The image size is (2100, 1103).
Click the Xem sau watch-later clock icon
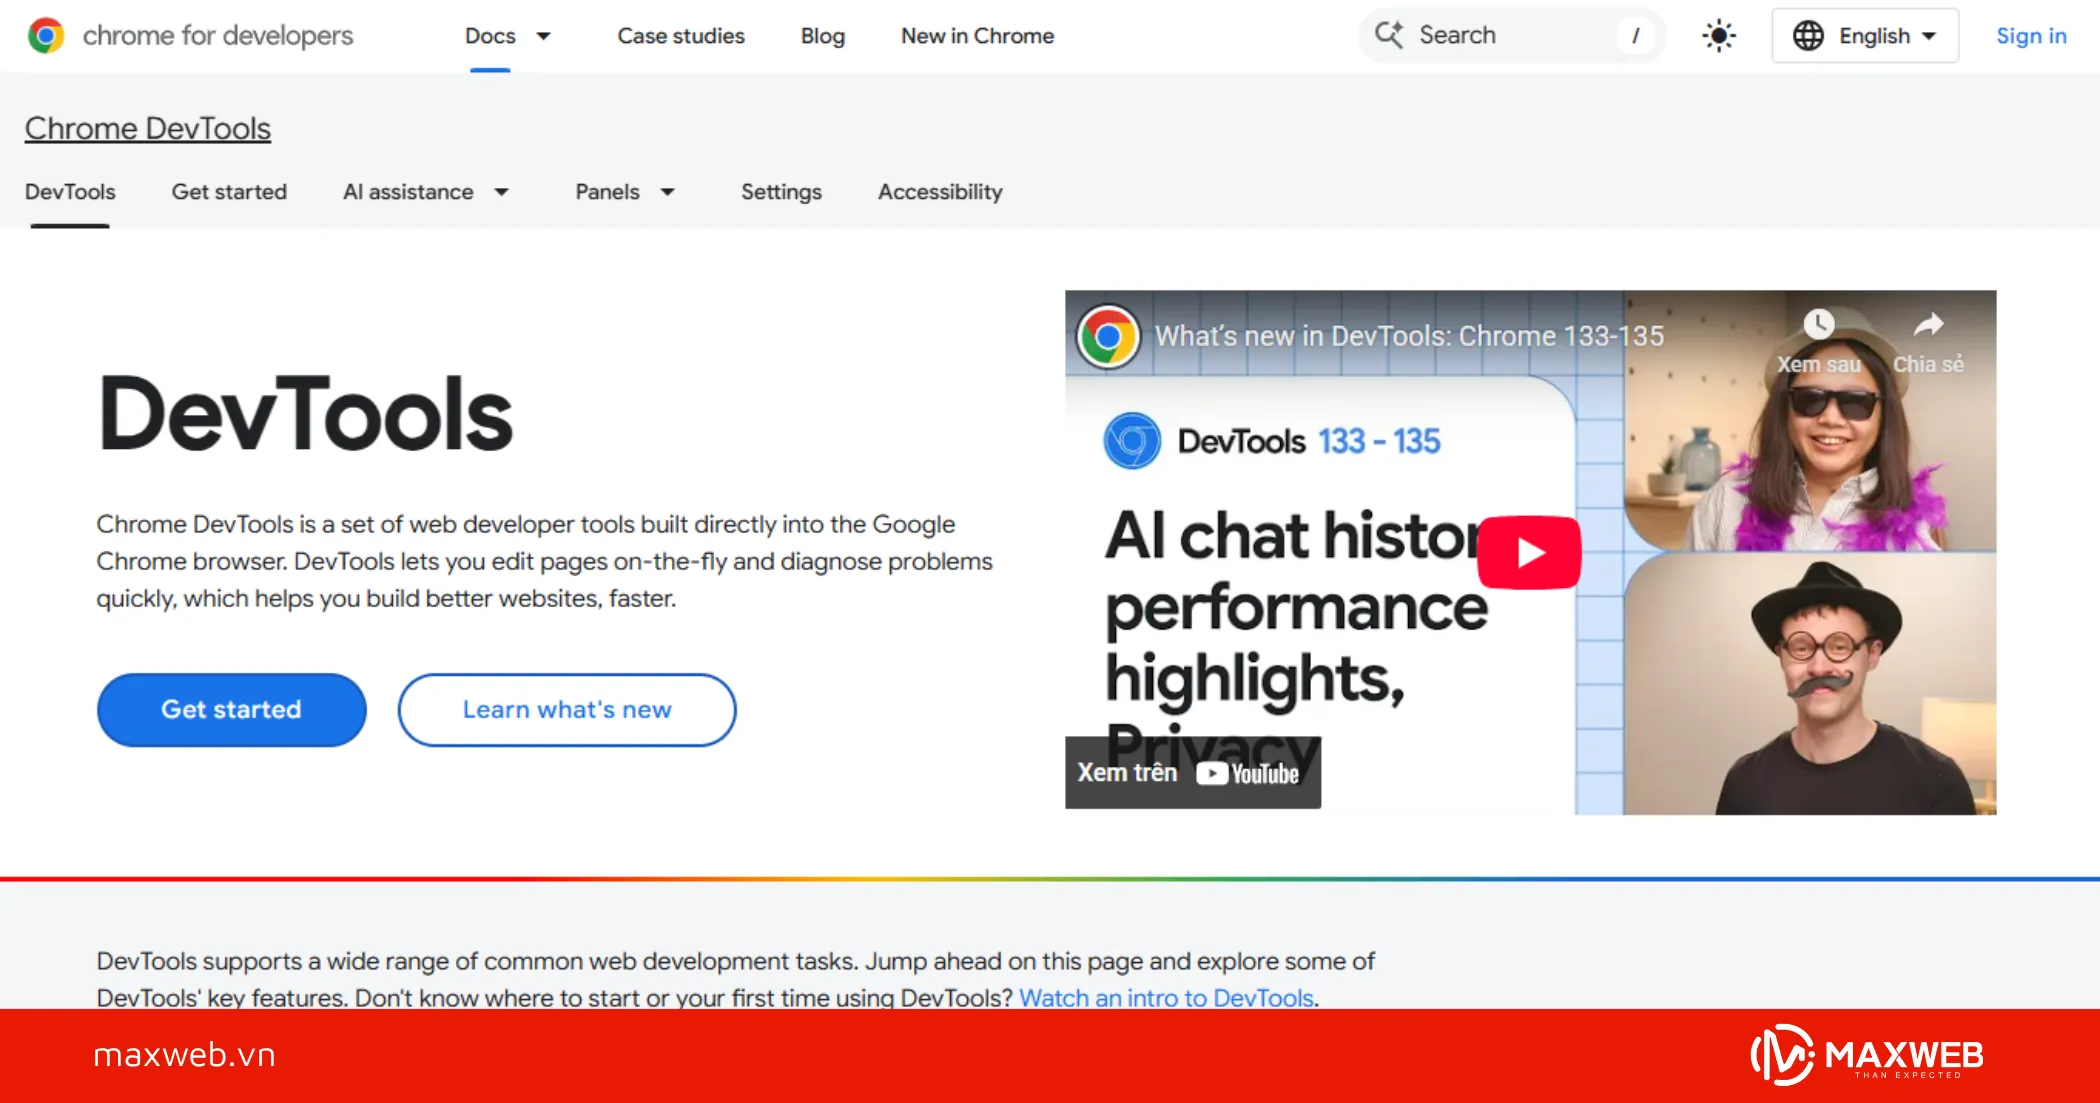tap(1820, 325)
